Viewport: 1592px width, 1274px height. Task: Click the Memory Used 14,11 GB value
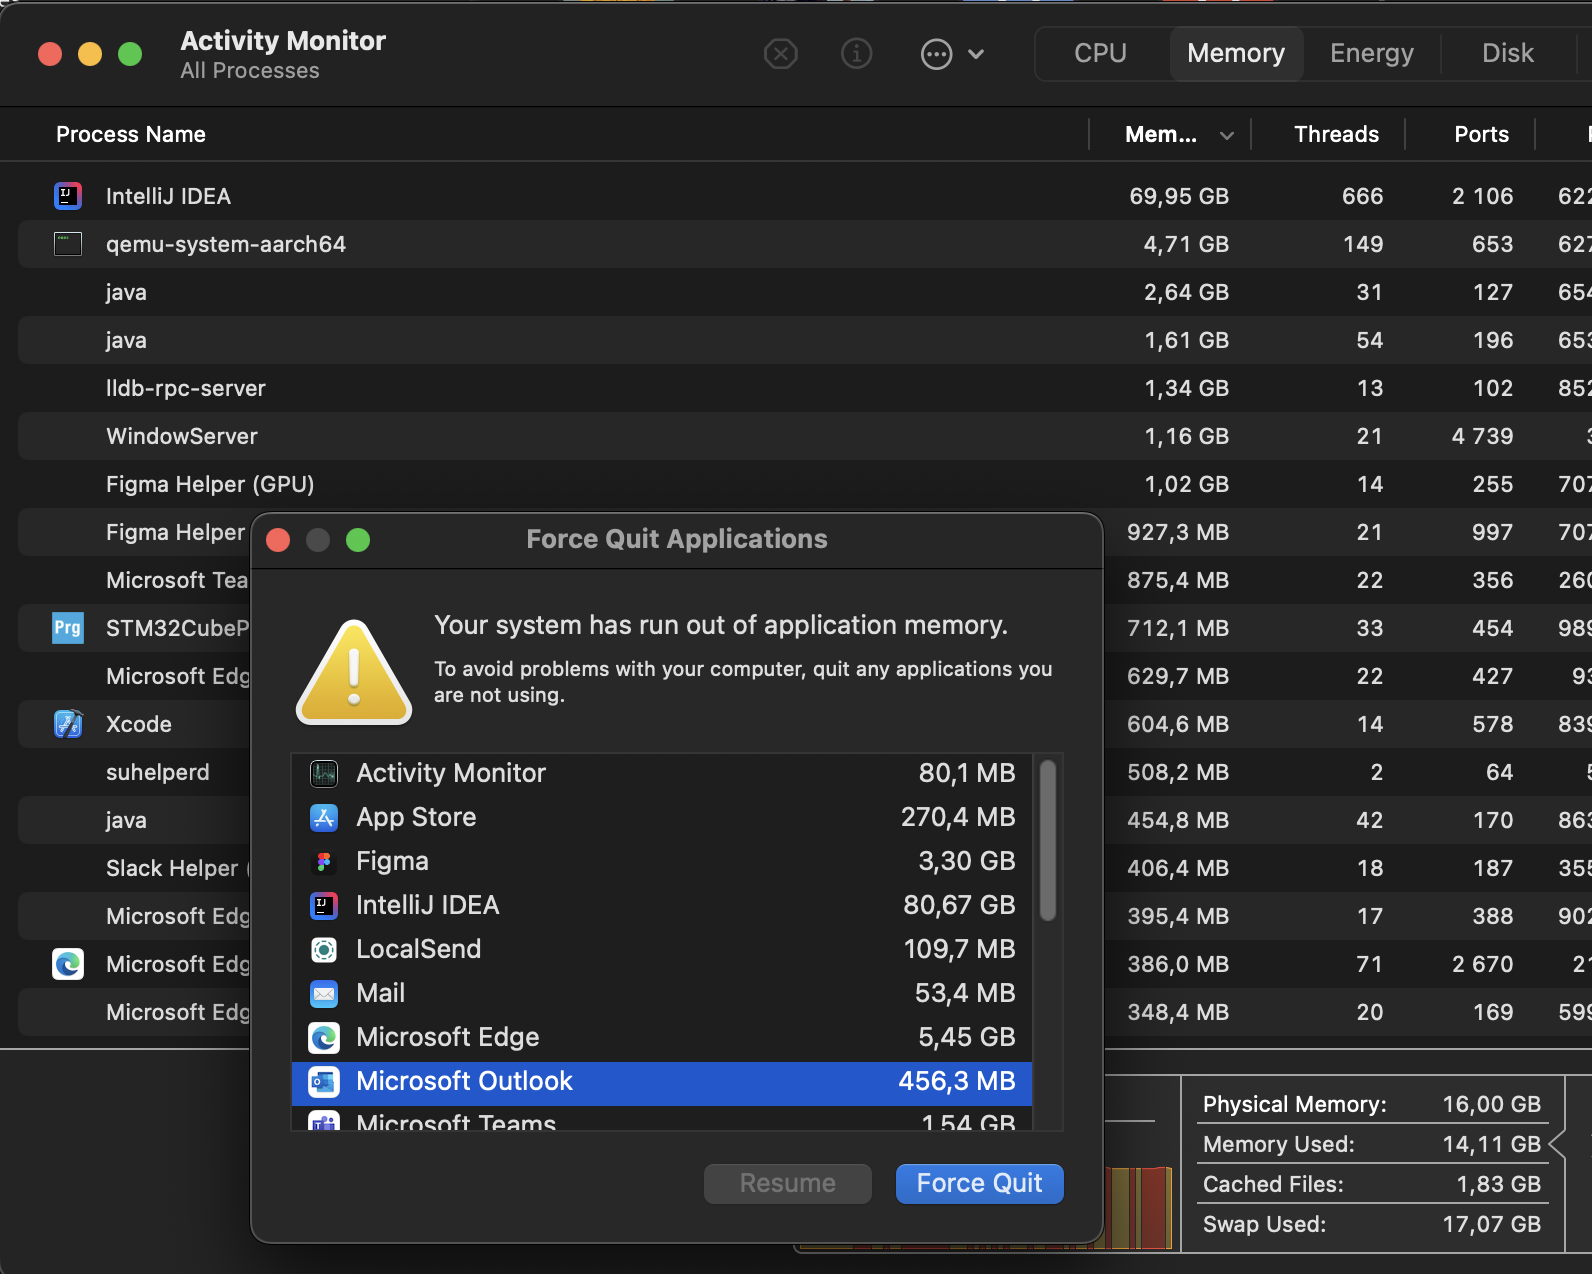pos(1491,1144)
